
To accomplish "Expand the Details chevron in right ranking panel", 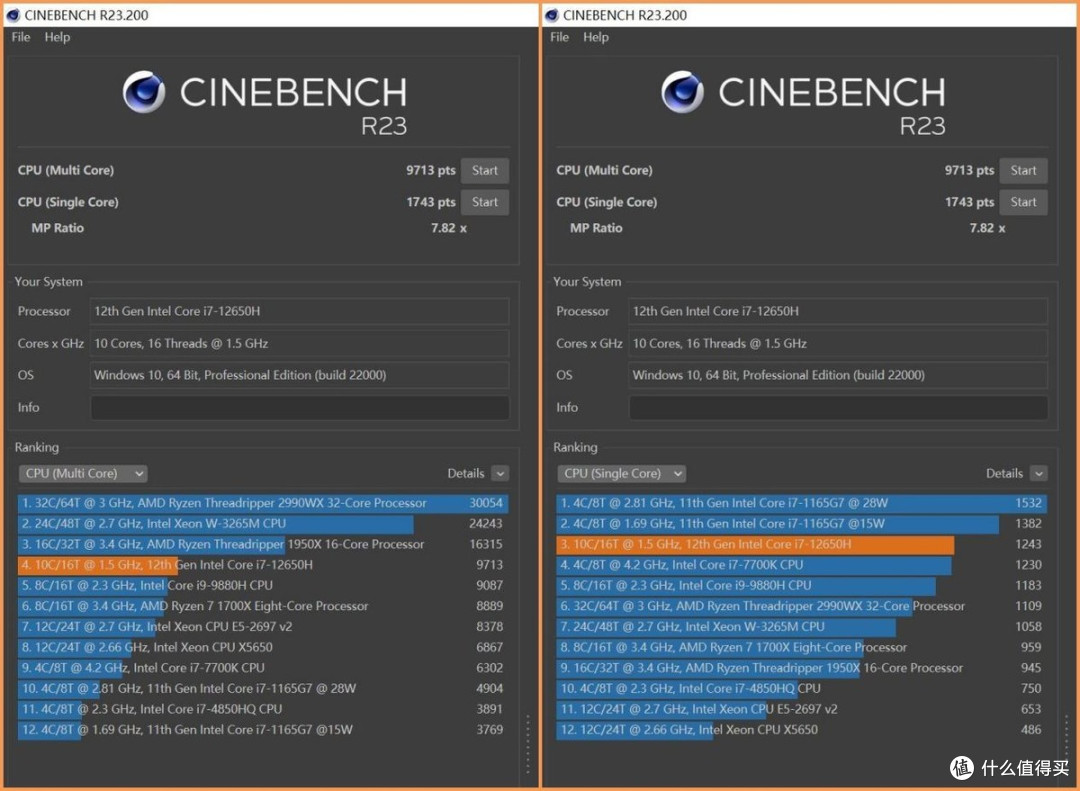I will pos(1039,473).
